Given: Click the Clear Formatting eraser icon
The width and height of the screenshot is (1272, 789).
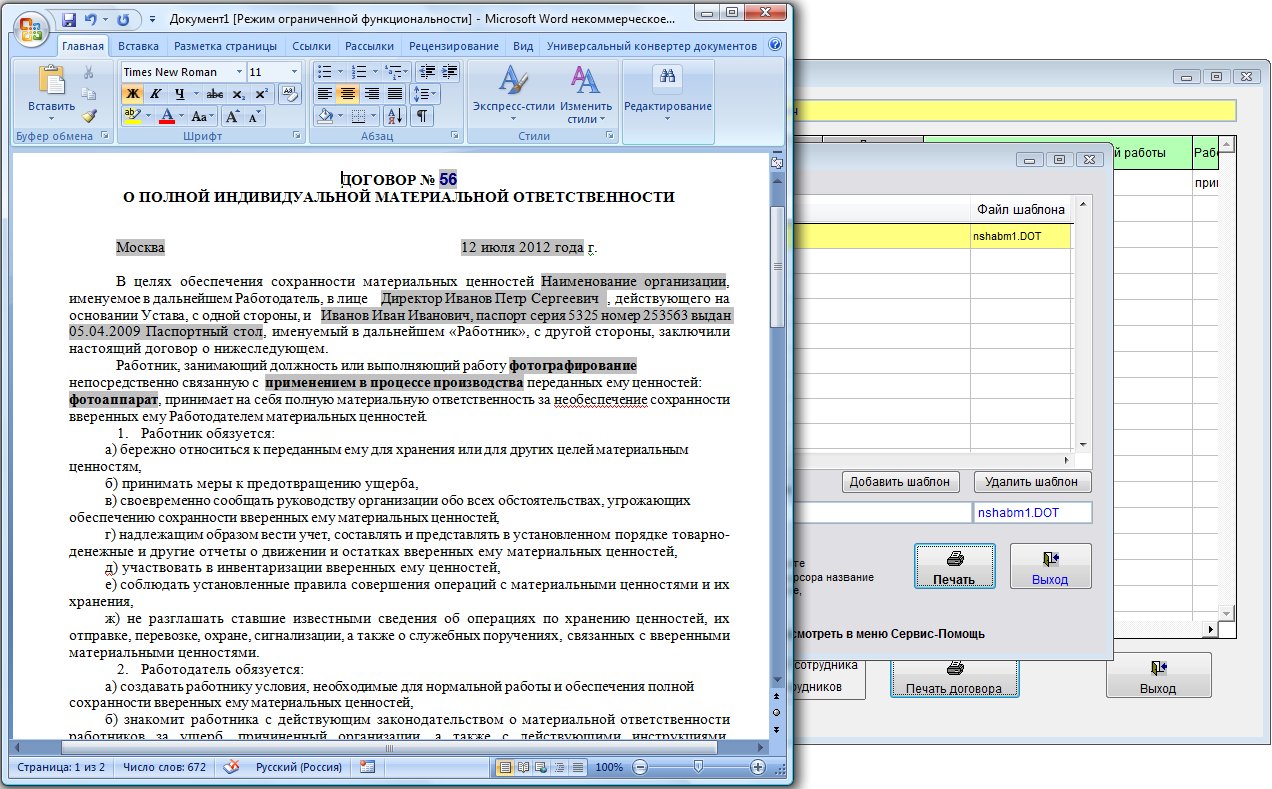Looking at the screenshot, I should coord(289,93).
